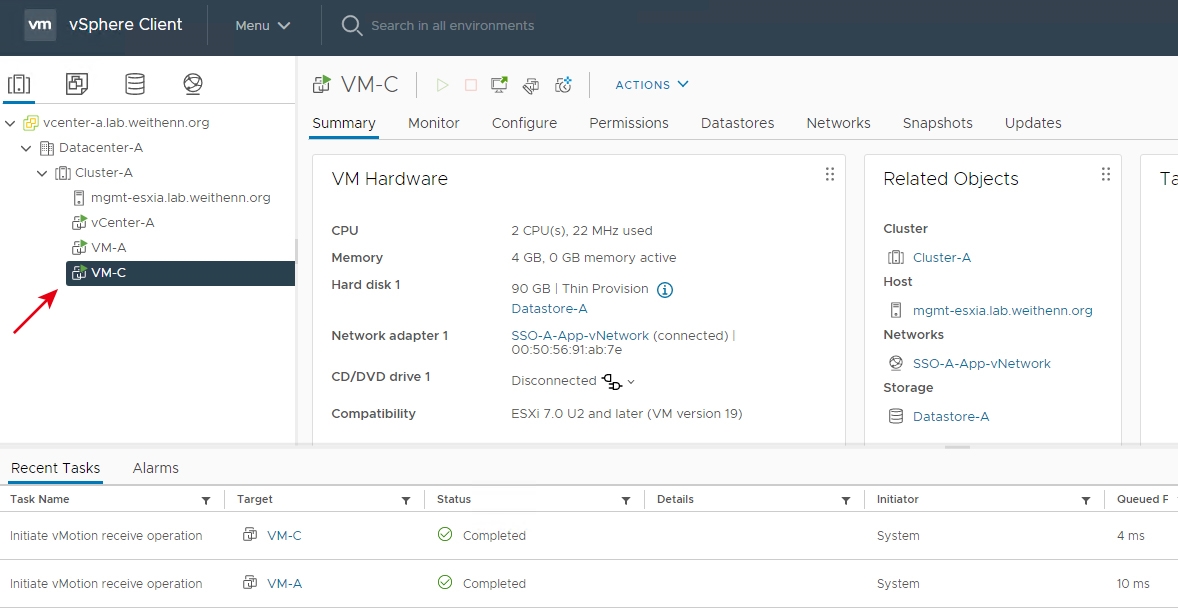This screenshot has height=608, width=1178.
Task: Open the Monitor tab
Action: coord(433,123)
